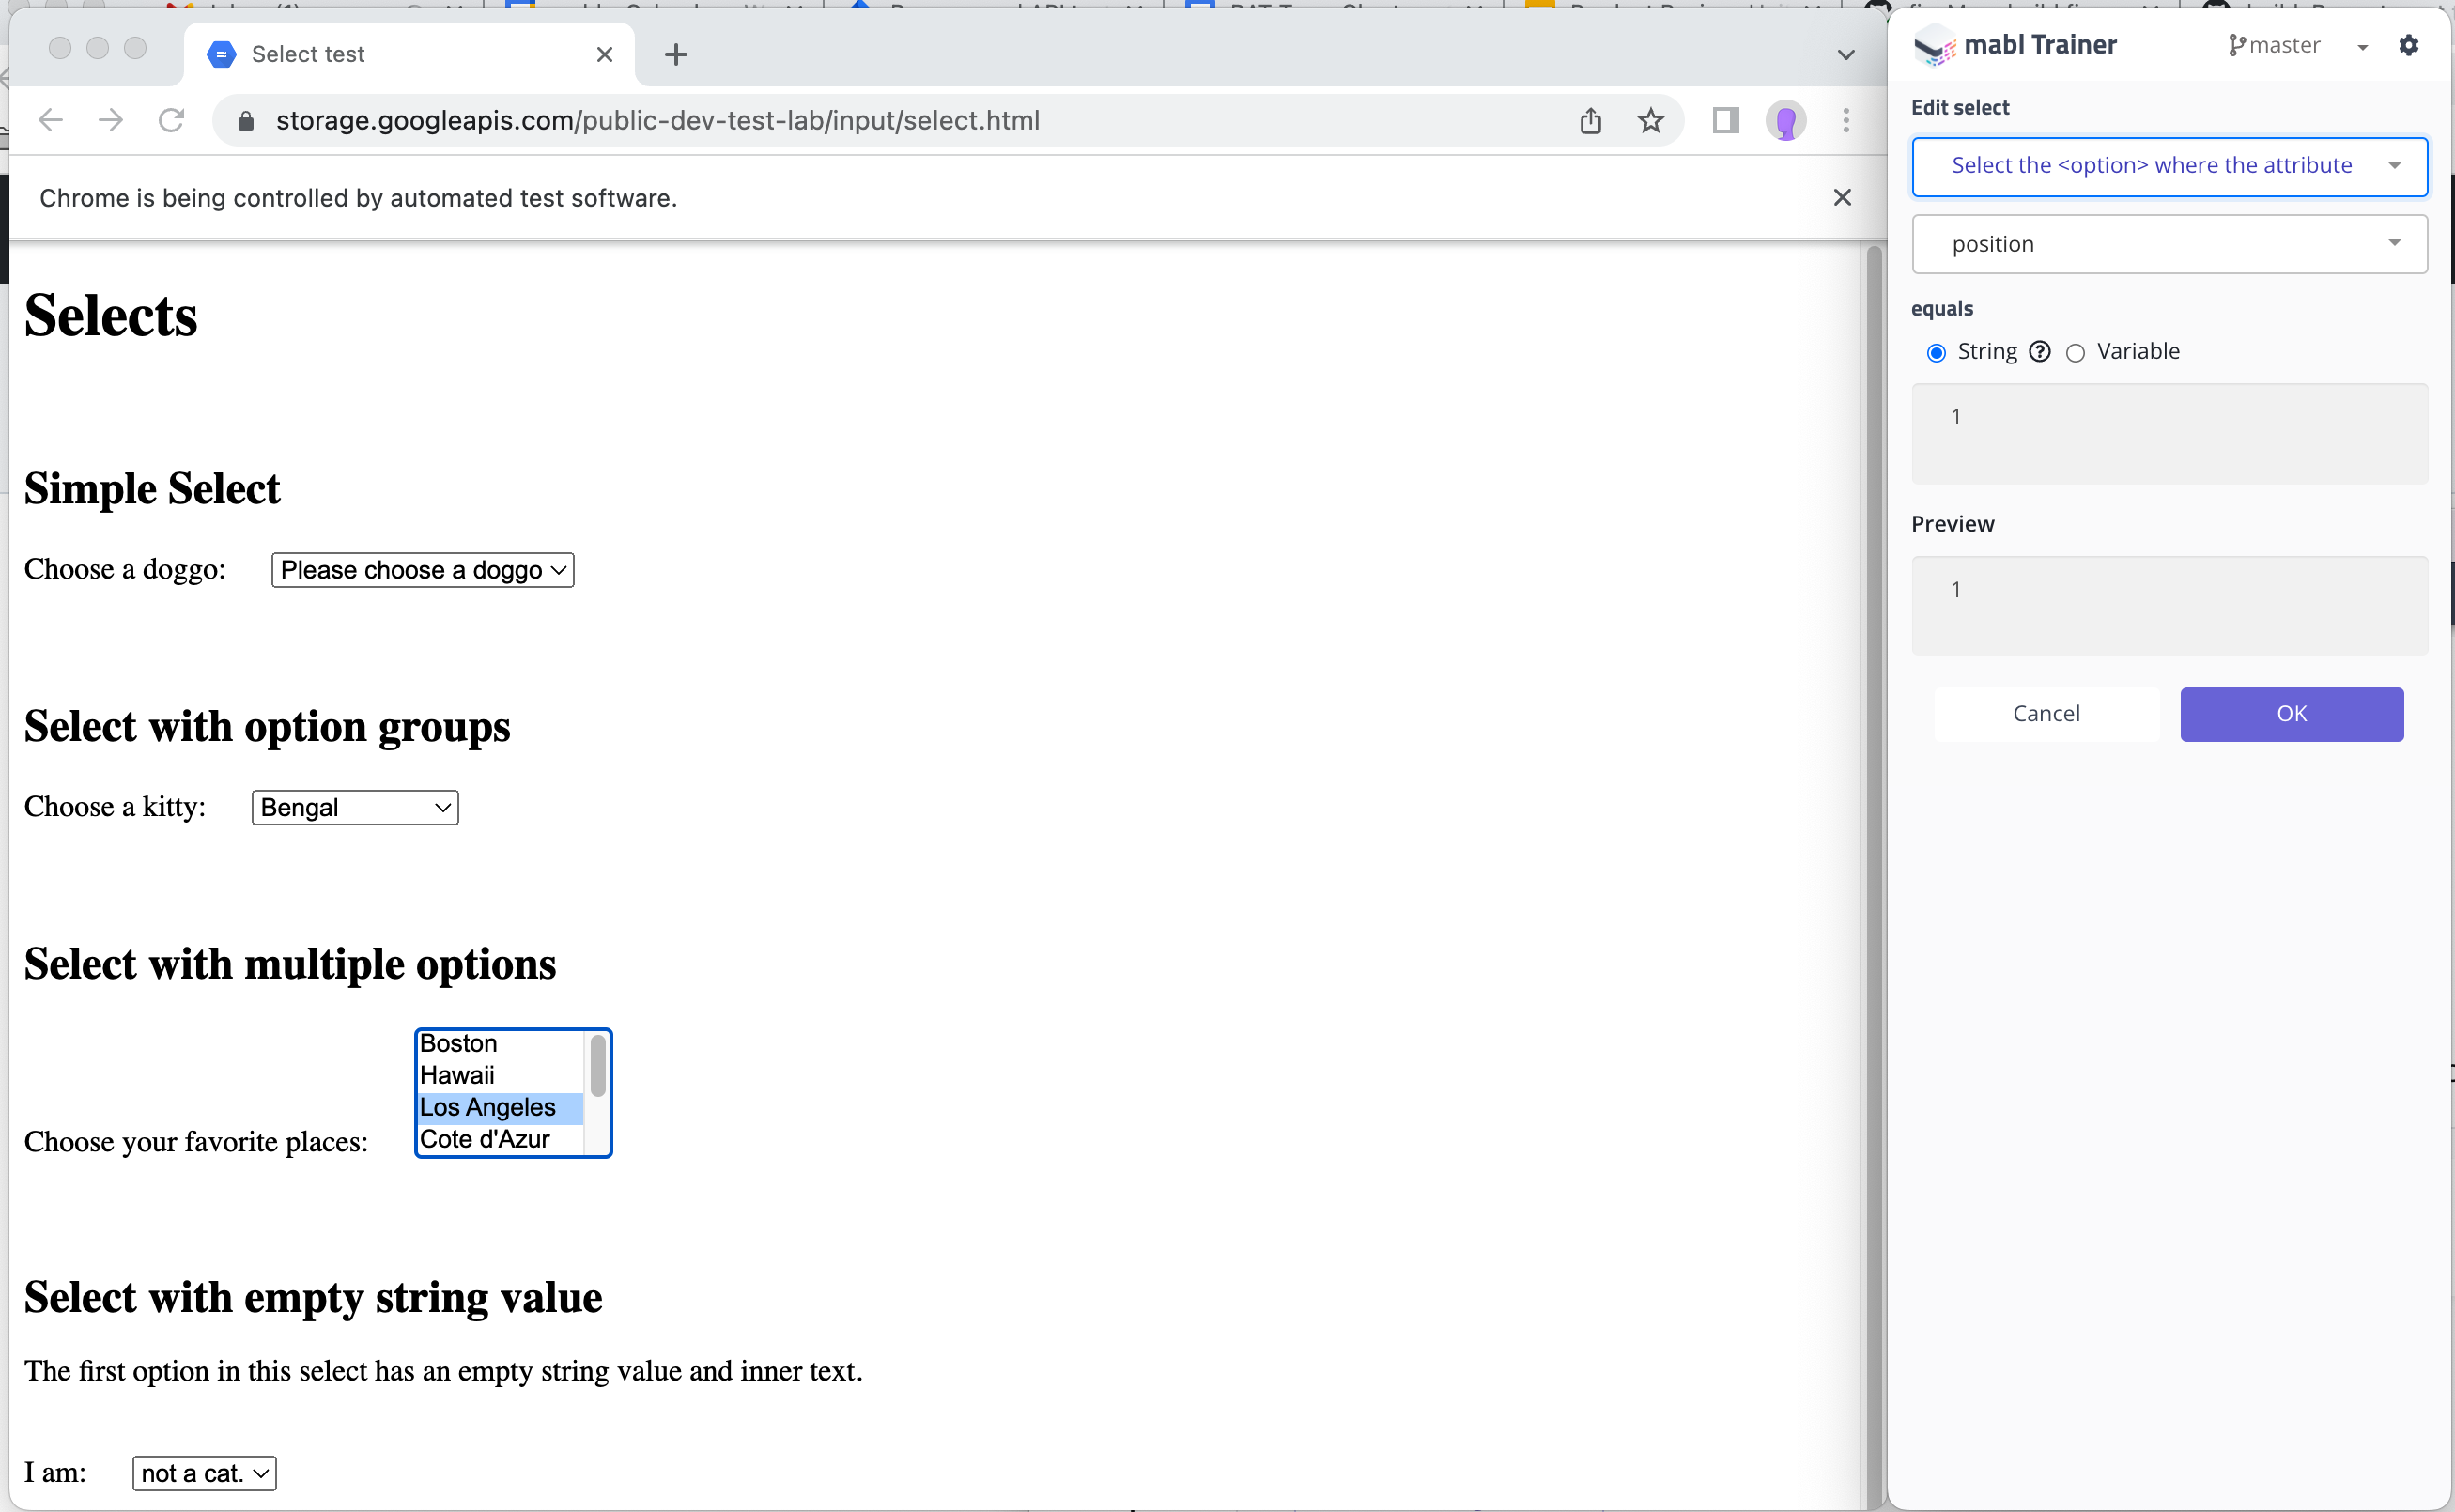Click the Cancel button
The width and height of the screenshot is (2455, 1512).
pos(2045,714)
